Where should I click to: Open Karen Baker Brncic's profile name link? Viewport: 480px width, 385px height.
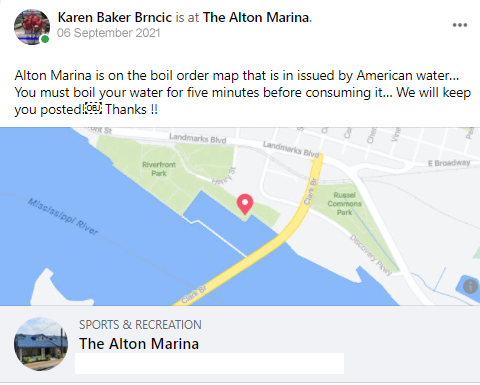click(x=115, y=17)
